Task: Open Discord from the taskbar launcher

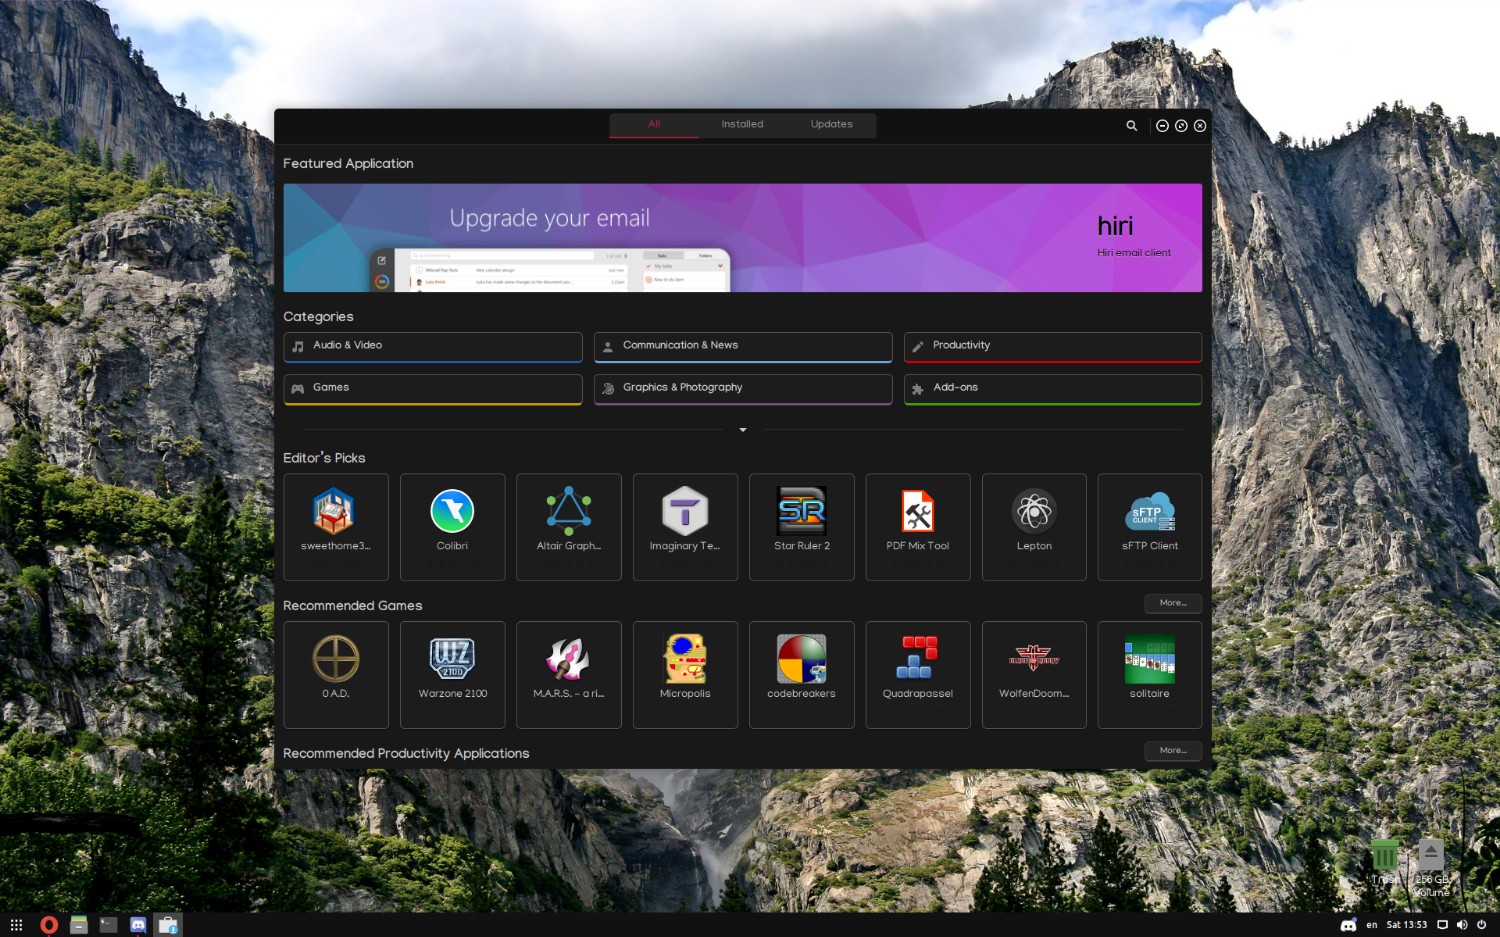Action: (x=138, y=925)
